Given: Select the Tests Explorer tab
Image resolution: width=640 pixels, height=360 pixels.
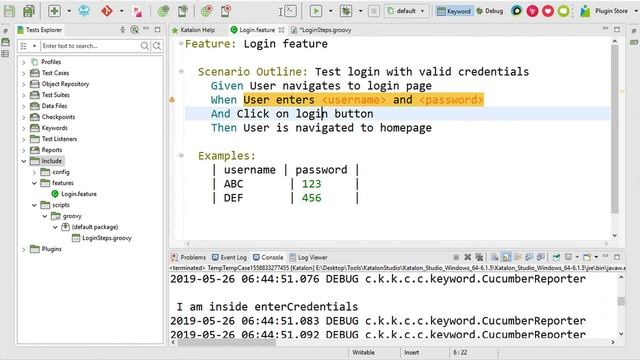Looking at the screenshot, I should (x=40, y=30).
